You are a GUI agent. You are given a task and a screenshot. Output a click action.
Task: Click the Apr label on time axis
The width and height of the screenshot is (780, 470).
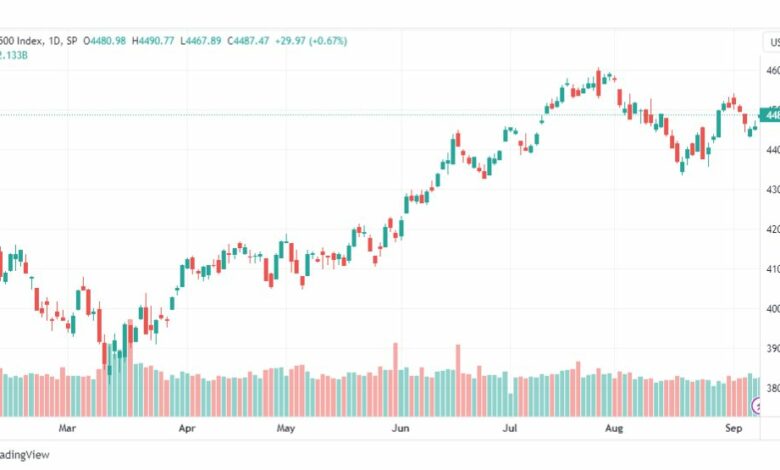(x=187, y=428)
